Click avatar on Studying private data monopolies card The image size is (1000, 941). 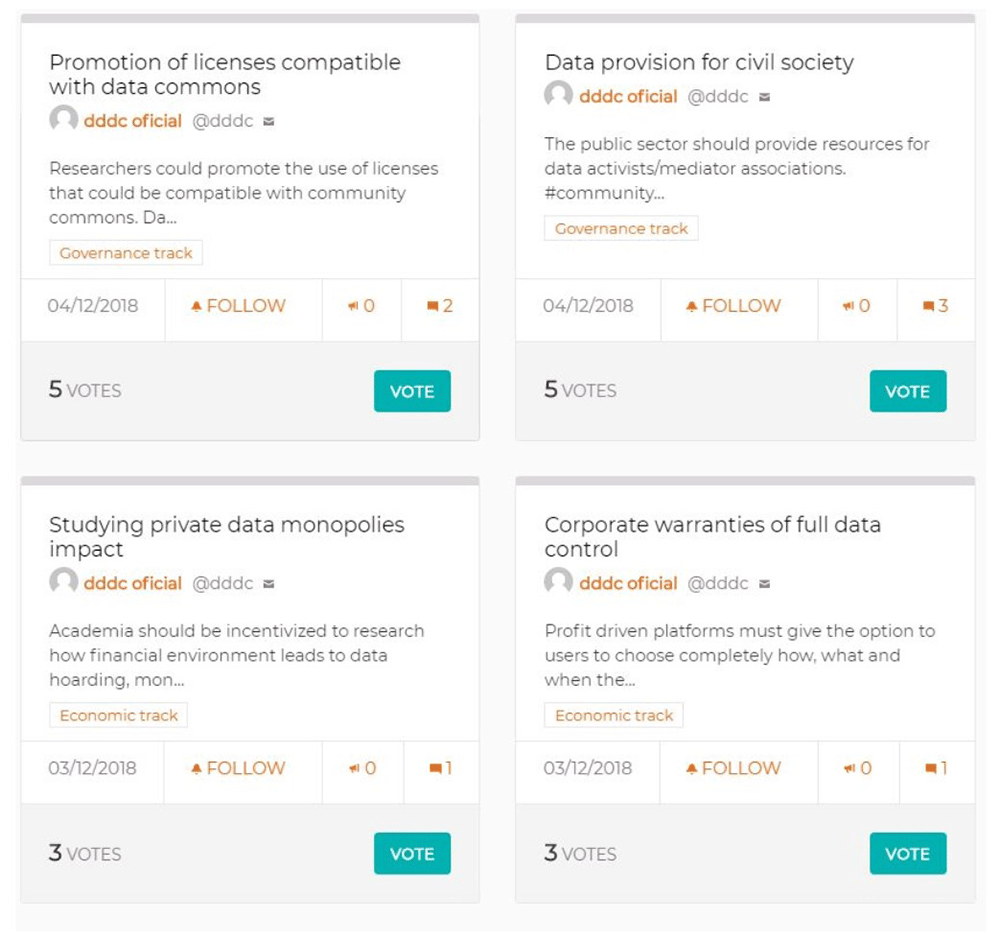coord(64,581)
